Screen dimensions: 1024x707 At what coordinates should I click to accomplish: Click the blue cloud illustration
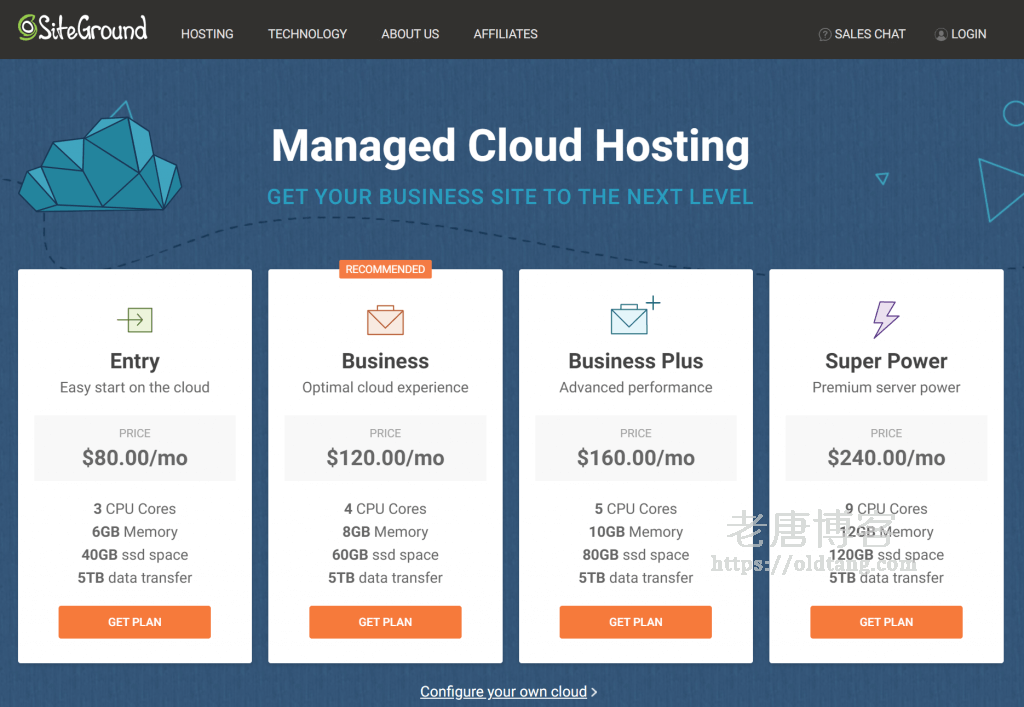pyautogui.click(x=100, y=165)
